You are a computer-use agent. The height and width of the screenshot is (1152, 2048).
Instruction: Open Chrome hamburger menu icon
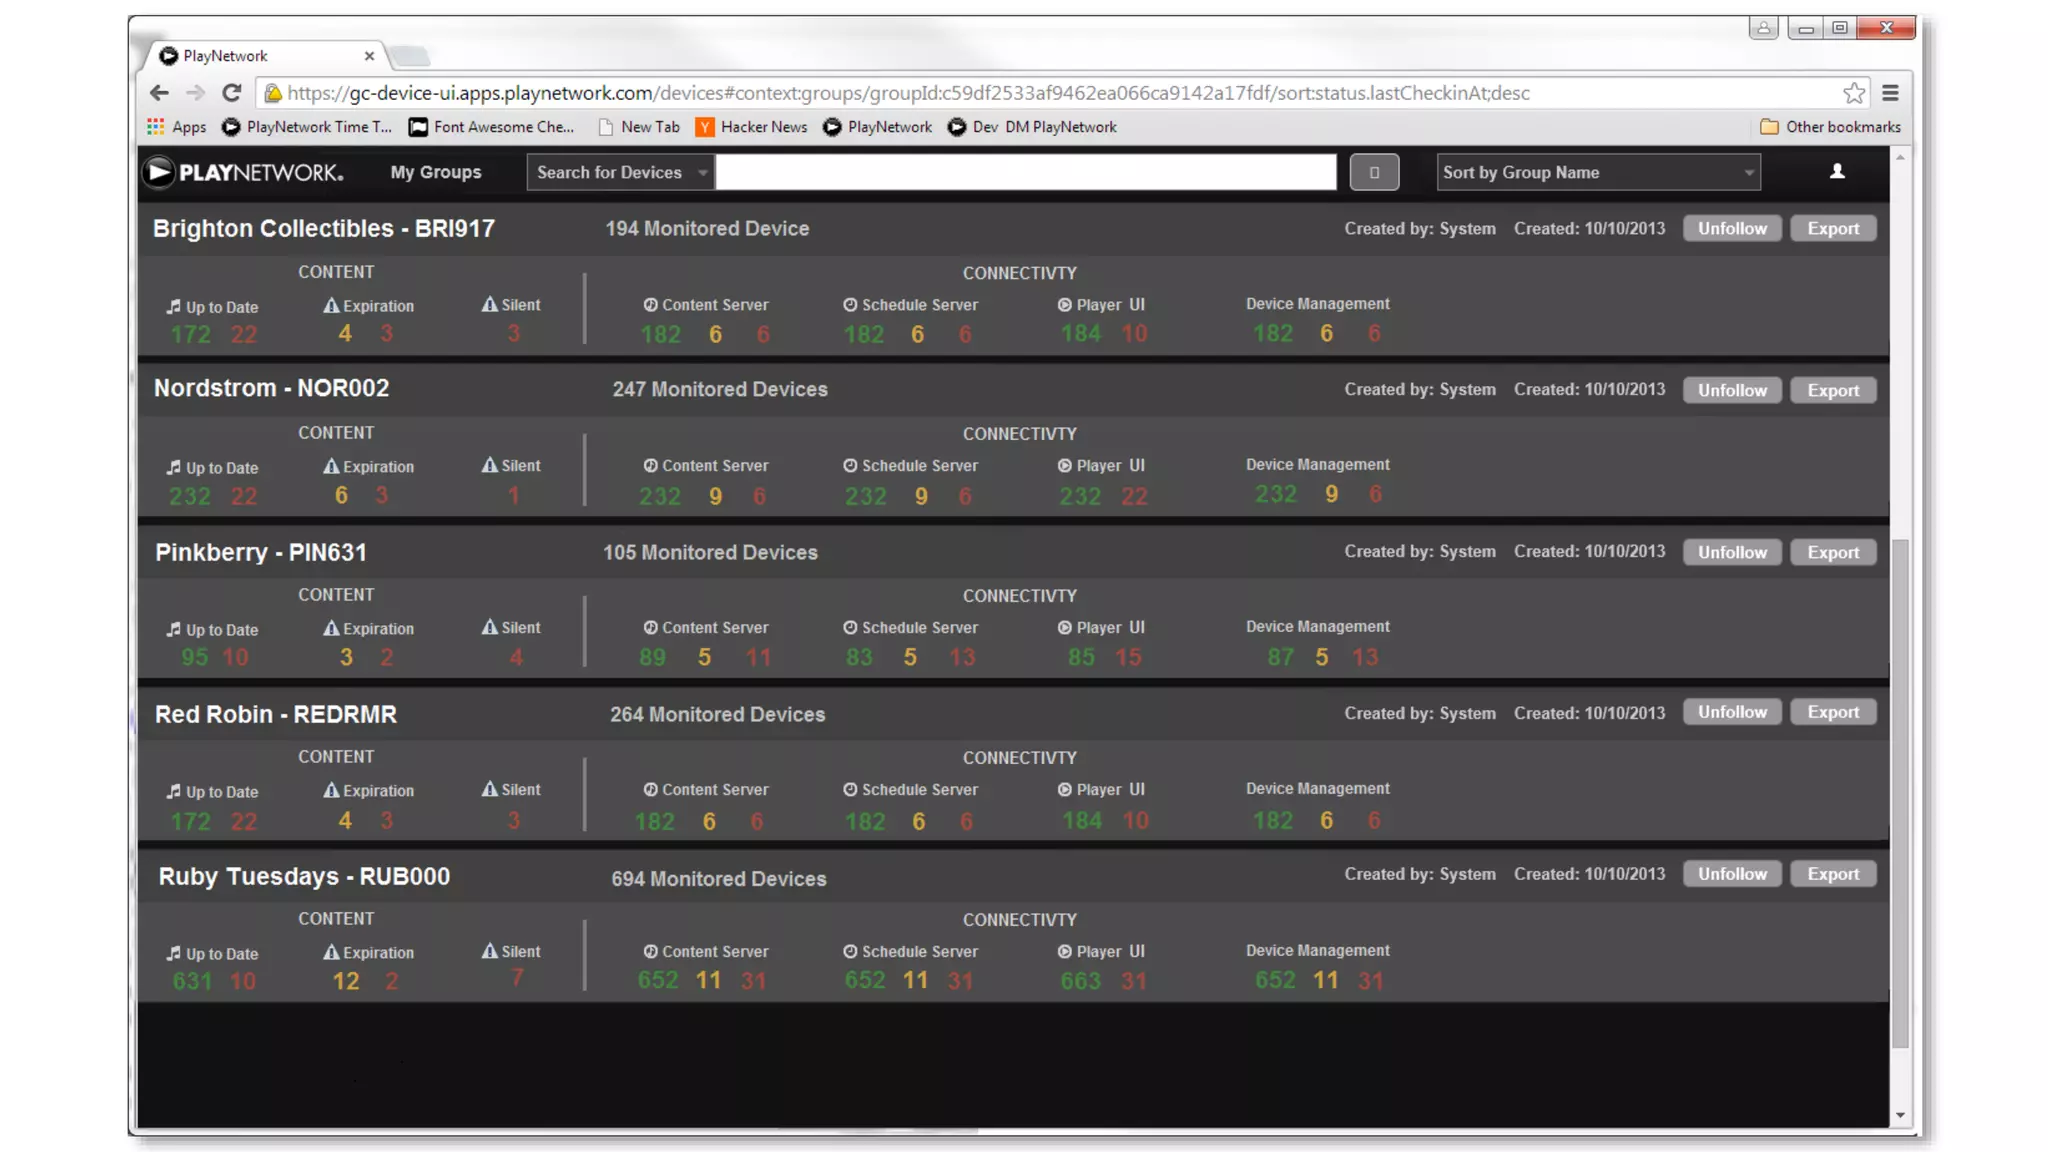tap(1890, 93)
